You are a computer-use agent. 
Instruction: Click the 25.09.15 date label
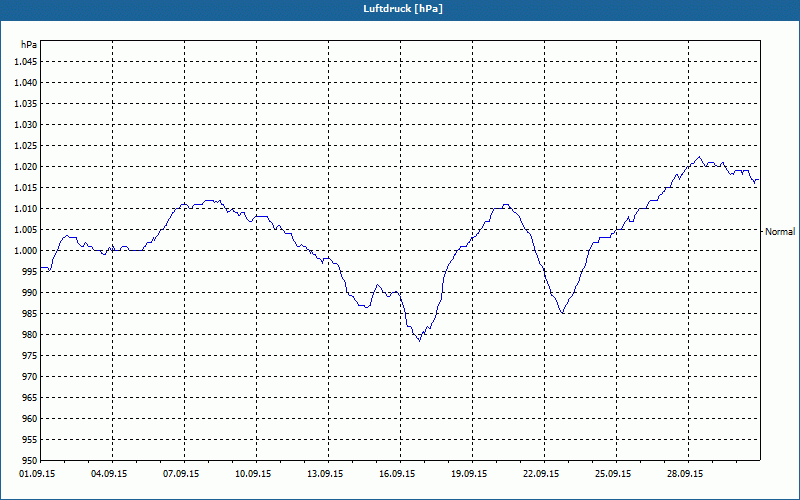tap(613, 474)
